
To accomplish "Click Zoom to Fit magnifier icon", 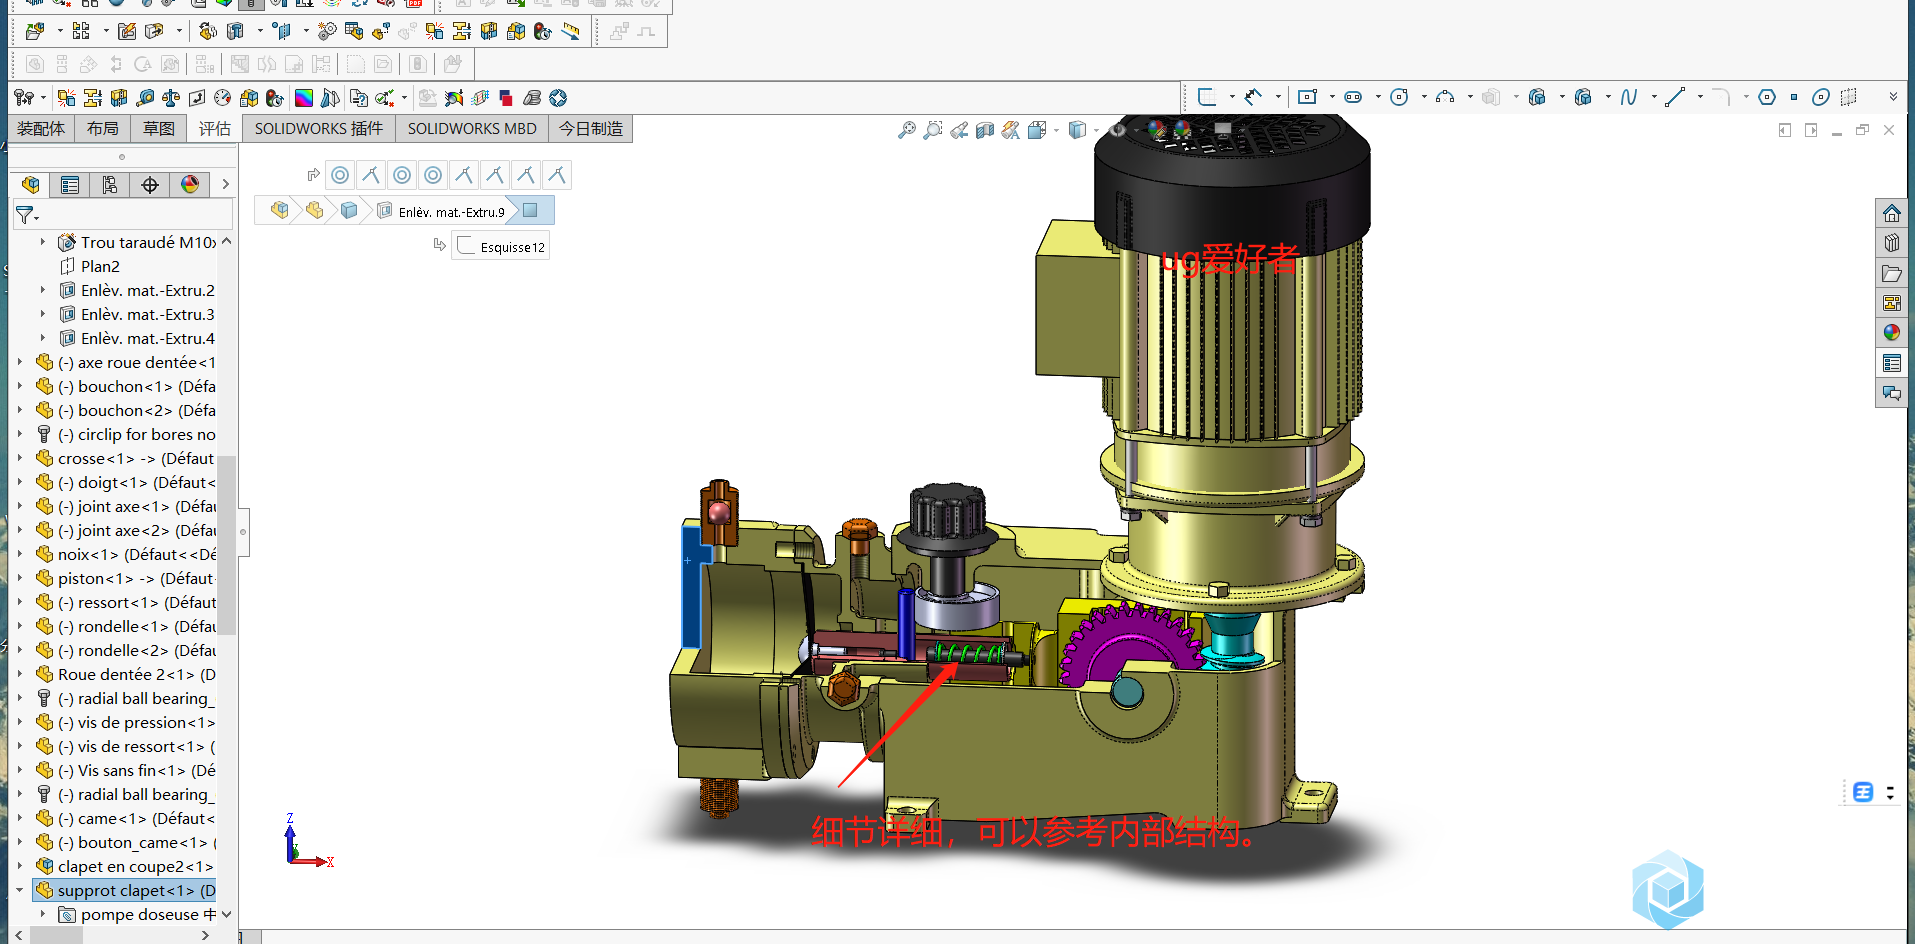I will (x=906, y=130).
